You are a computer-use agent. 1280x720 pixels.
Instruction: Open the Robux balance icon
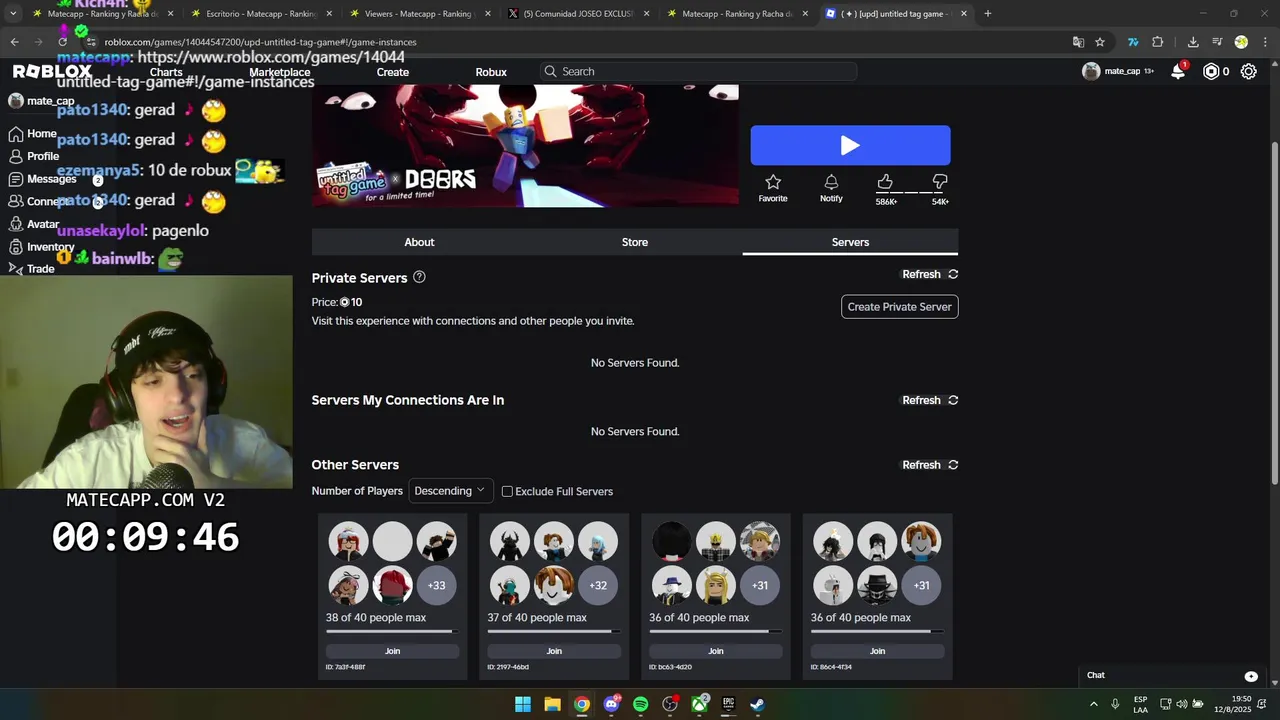click(1211, 71)
